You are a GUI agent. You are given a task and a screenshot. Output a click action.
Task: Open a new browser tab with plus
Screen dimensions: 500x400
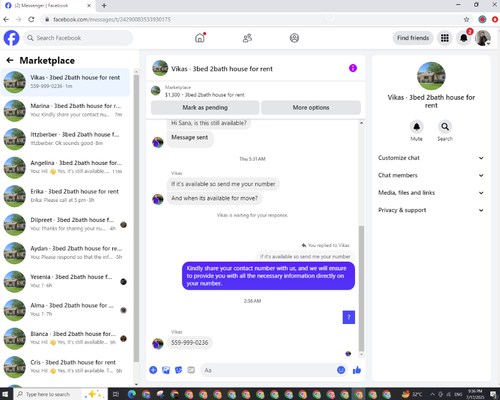pos(104,5)
